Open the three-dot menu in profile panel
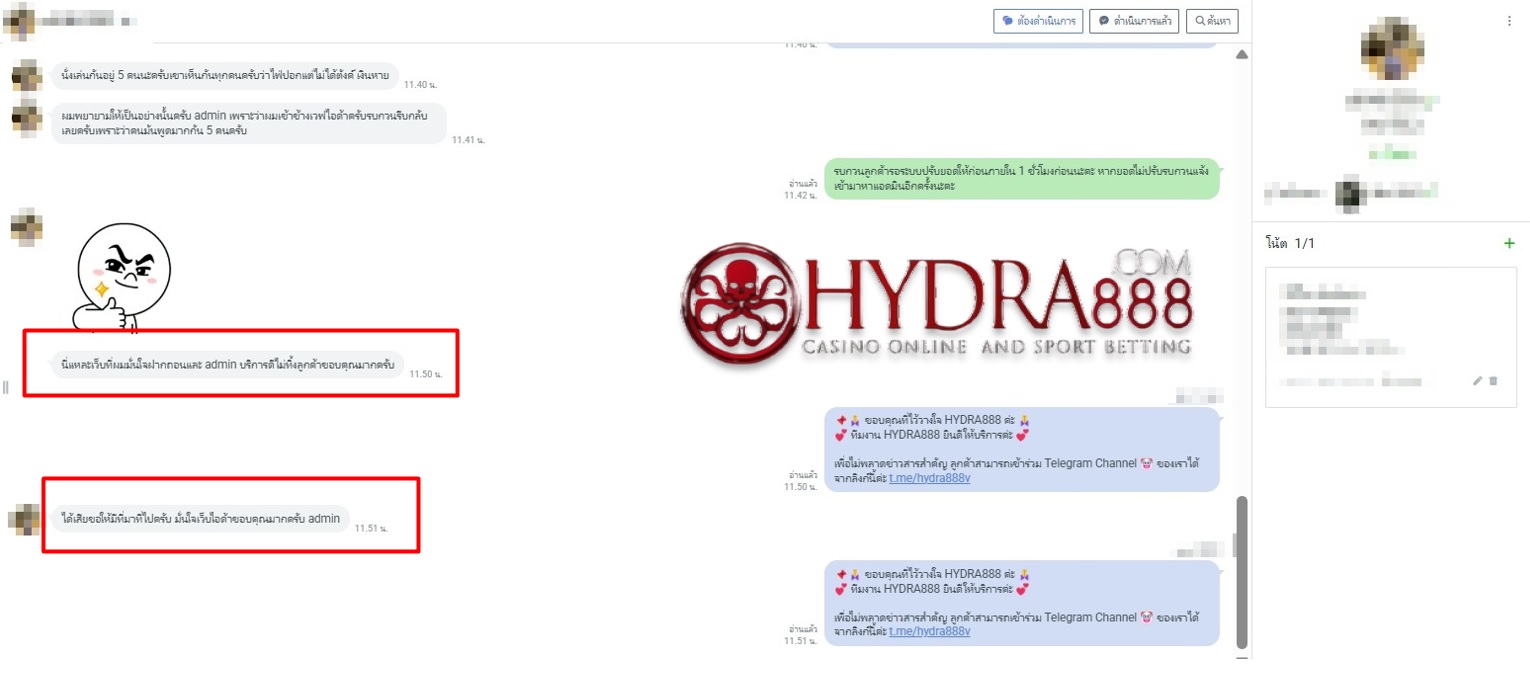 pos(1509,21)
